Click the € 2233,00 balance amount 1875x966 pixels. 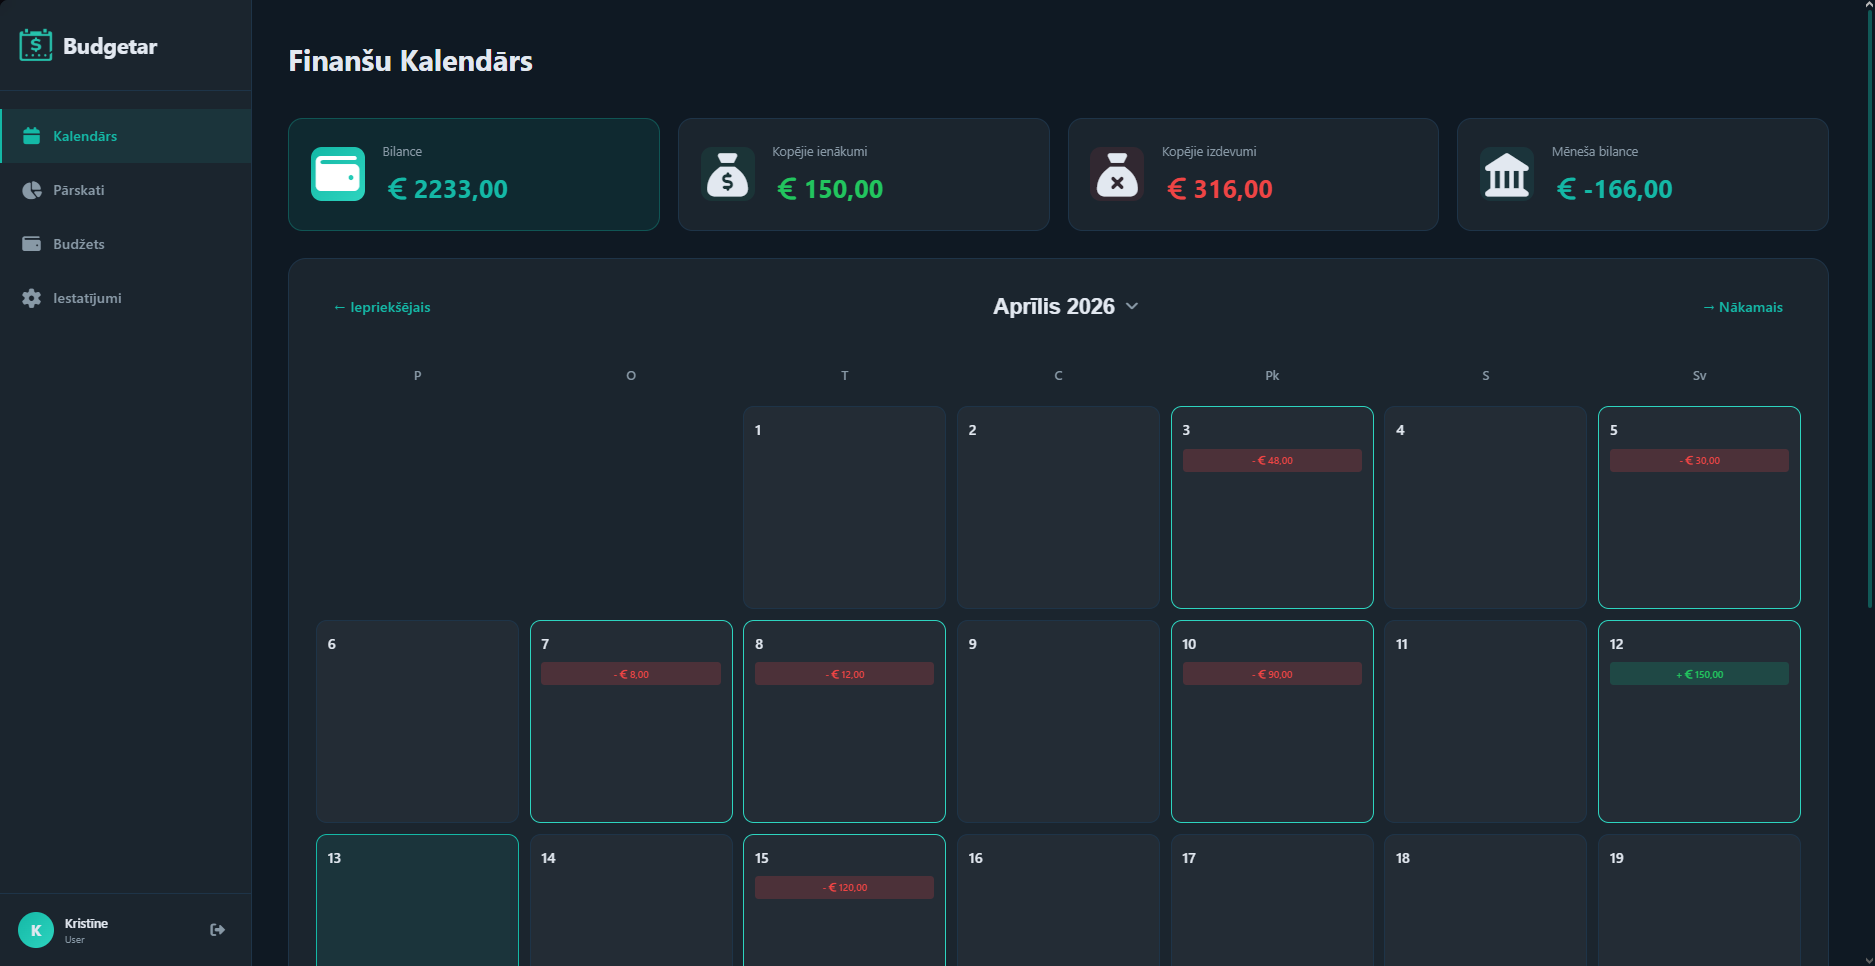[447, 189]
